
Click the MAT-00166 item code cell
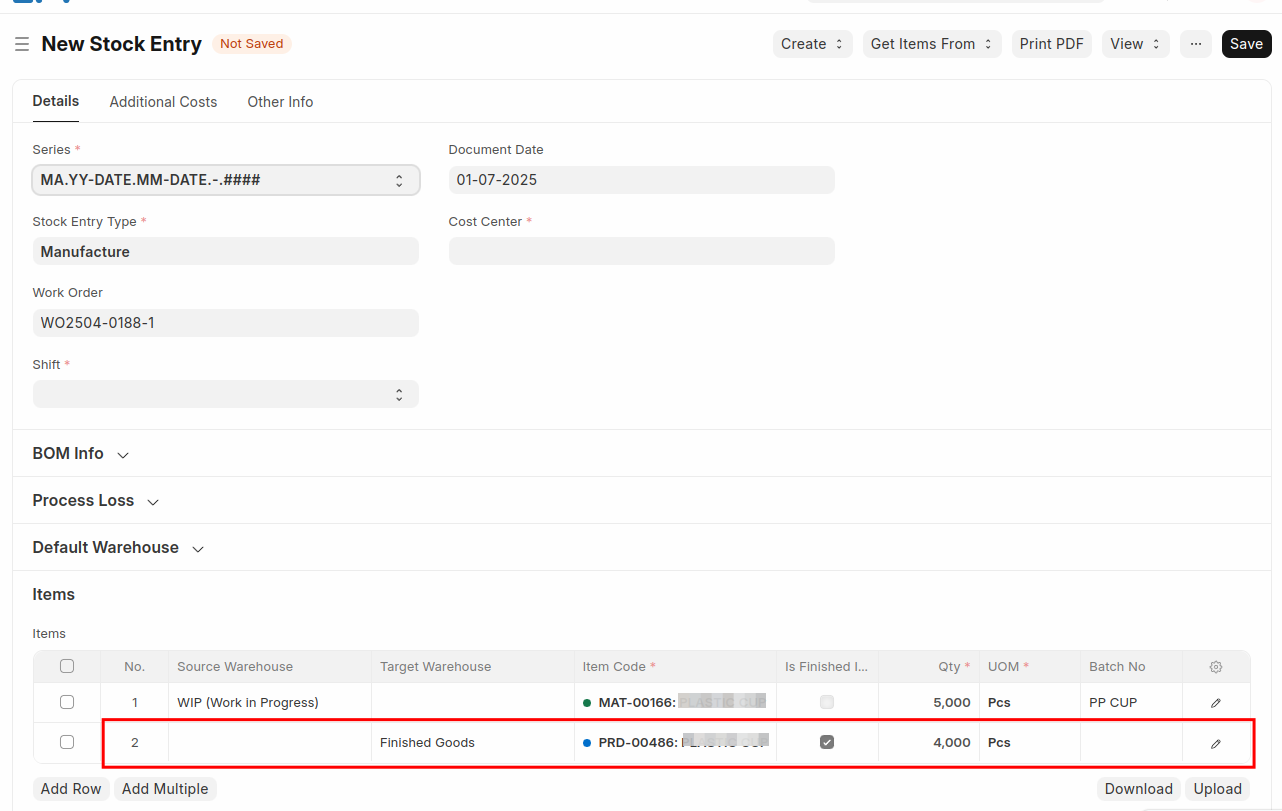coord(676,703)
